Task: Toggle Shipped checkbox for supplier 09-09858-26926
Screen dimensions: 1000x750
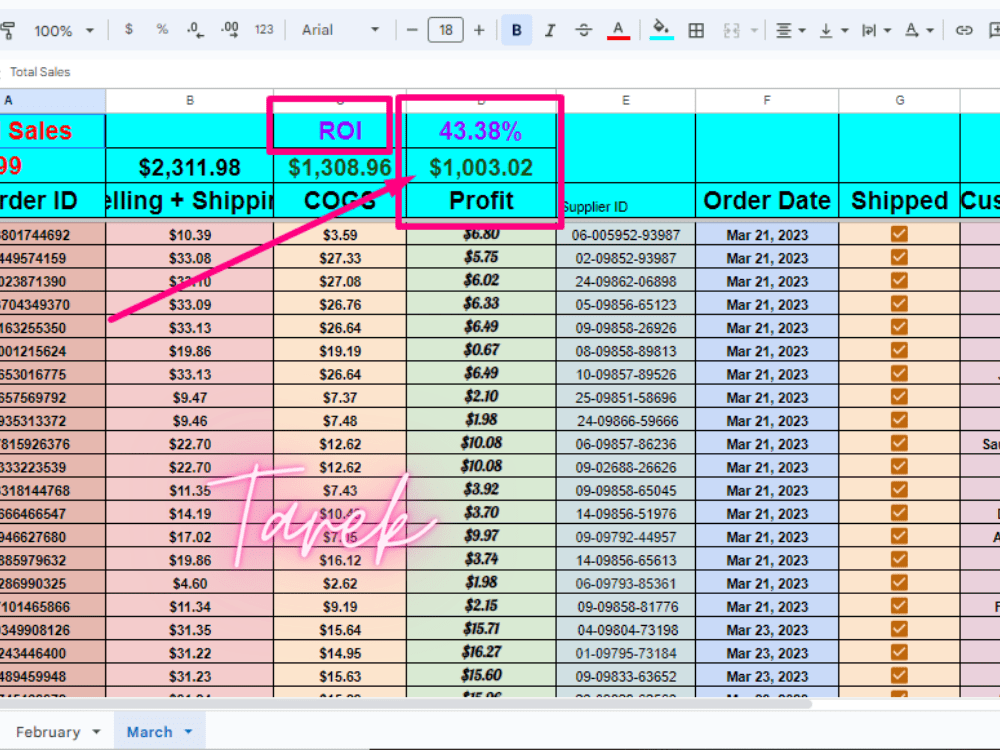Action: [x=899, y=327]
